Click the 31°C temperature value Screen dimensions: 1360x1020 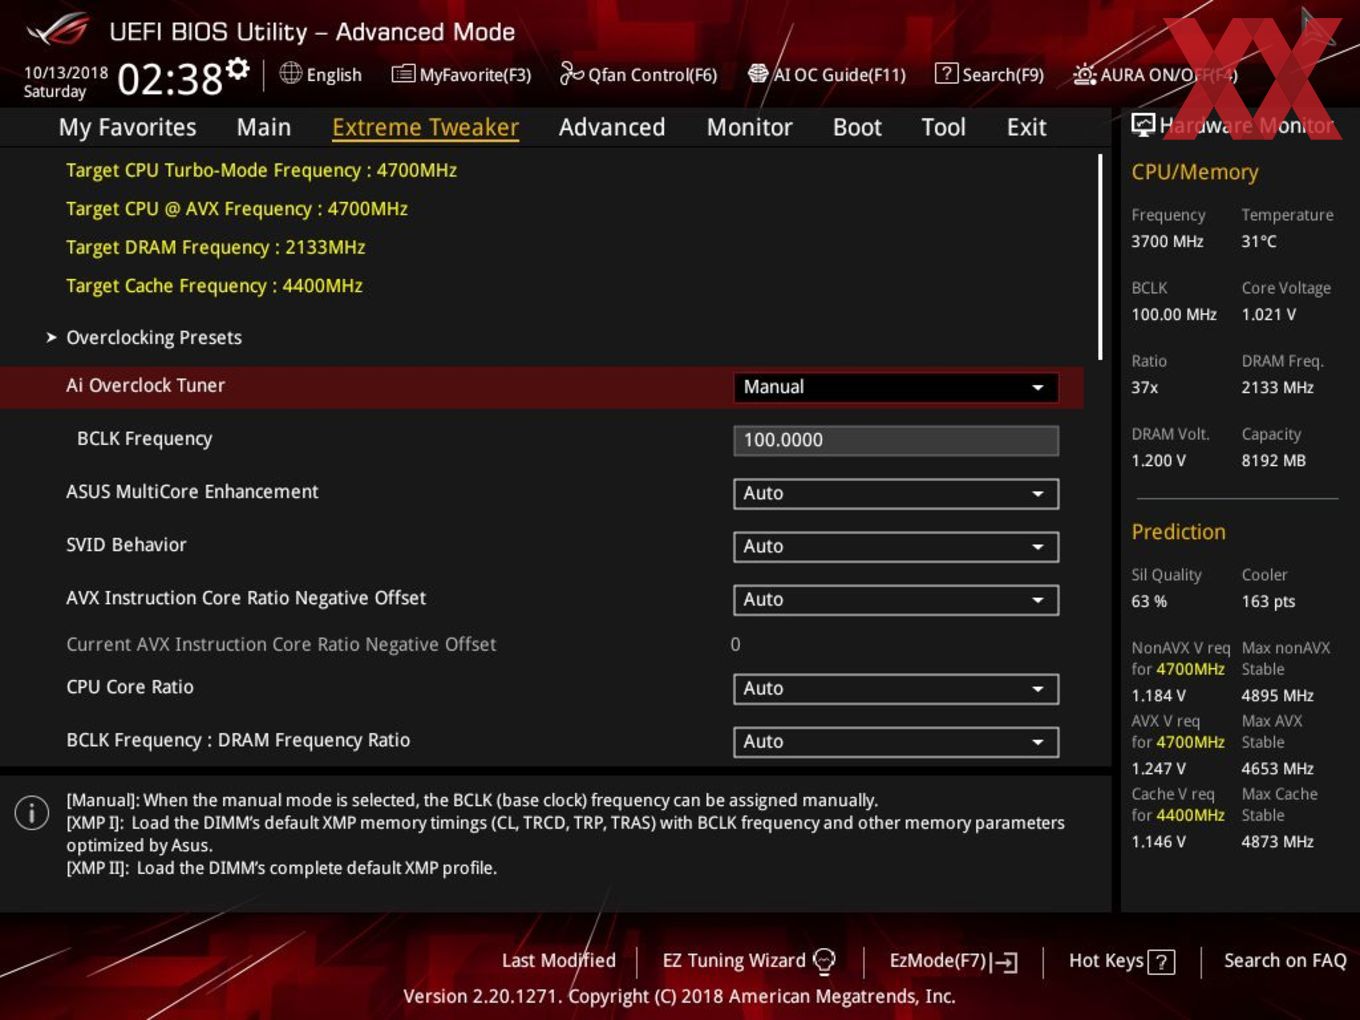click(1259, 241)
